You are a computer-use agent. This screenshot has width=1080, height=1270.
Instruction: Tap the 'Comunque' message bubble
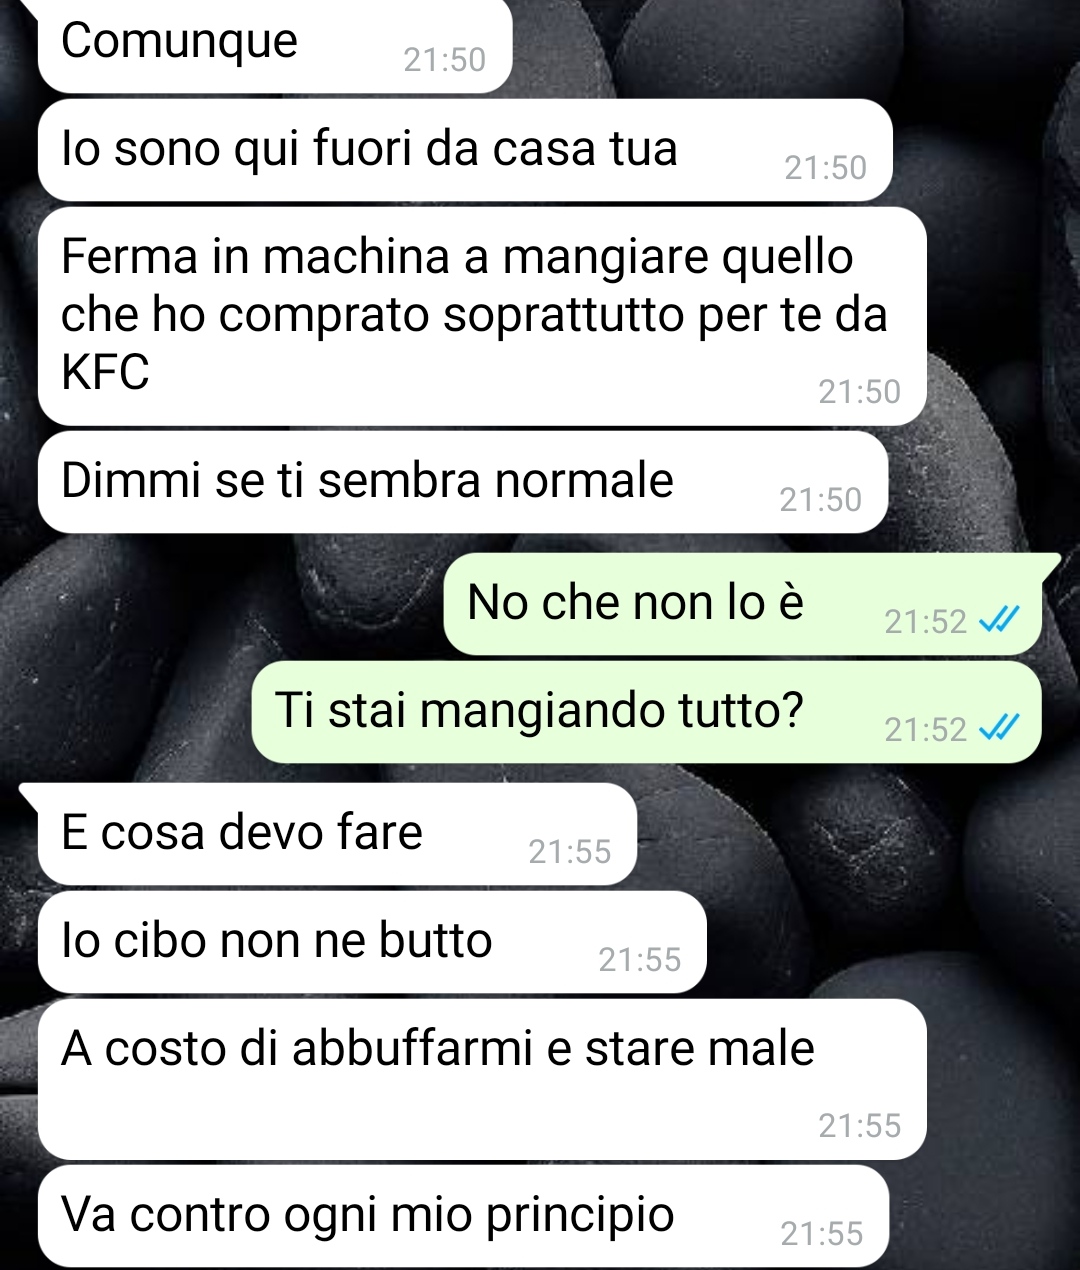pos(275,45)
